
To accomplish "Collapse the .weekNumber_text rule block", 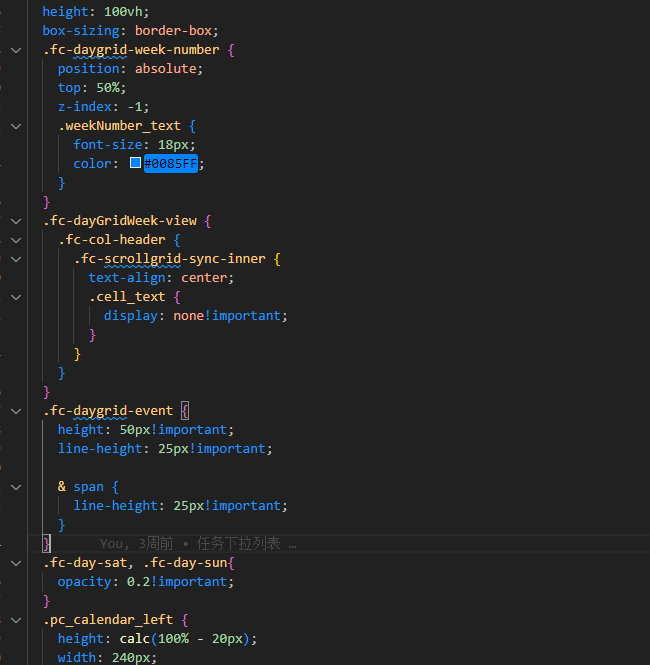I will pos(16,126).
